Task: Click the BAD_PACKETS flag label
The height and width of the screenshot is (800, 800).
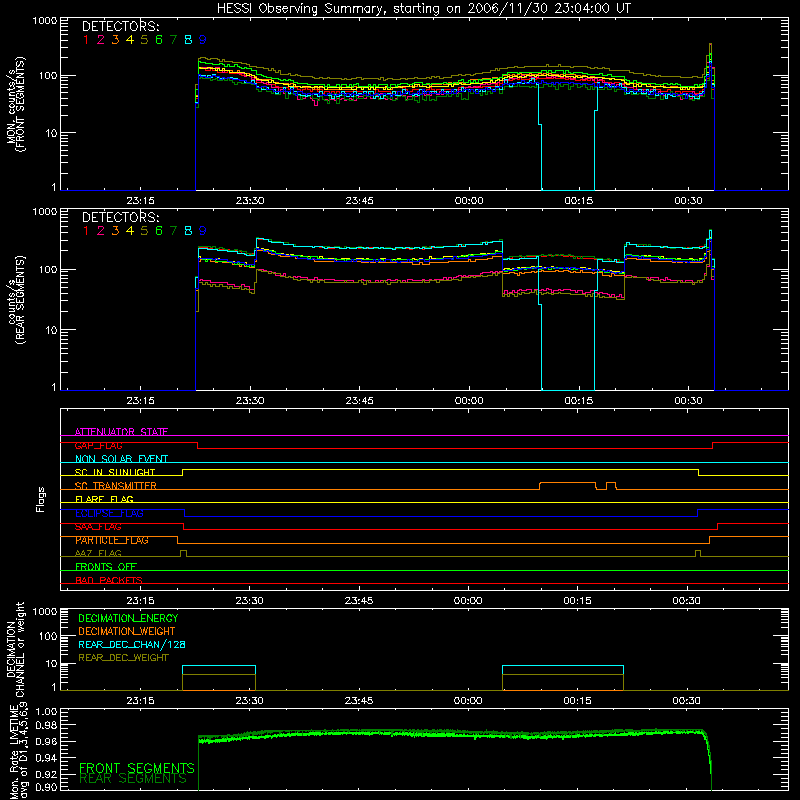Action: coord(109,580)
